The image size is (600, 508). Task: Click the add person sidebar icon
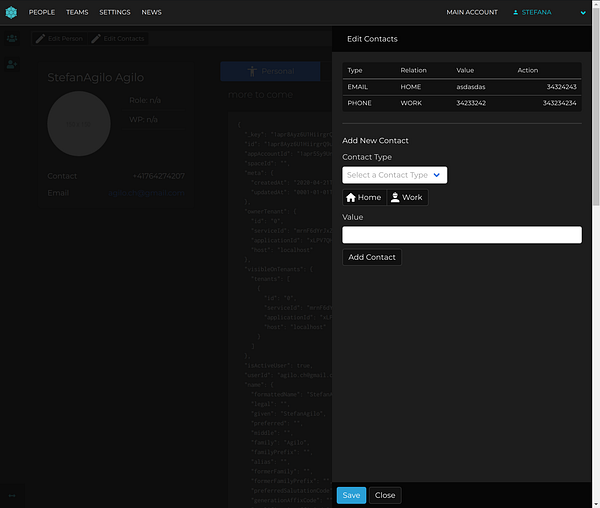[11, 64]
